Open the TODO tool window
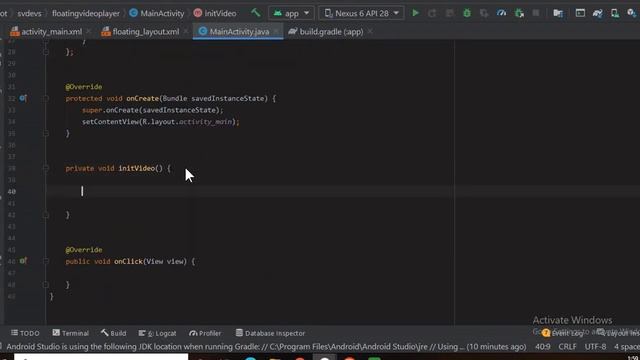 coord(25,333)
